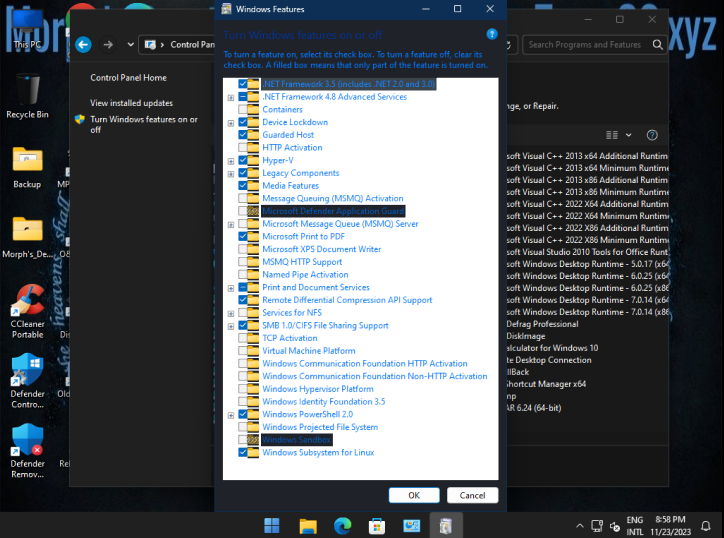Select the Backup folder on desktop
The height and width of the screenshot is (538, 724).
[27, 167]
